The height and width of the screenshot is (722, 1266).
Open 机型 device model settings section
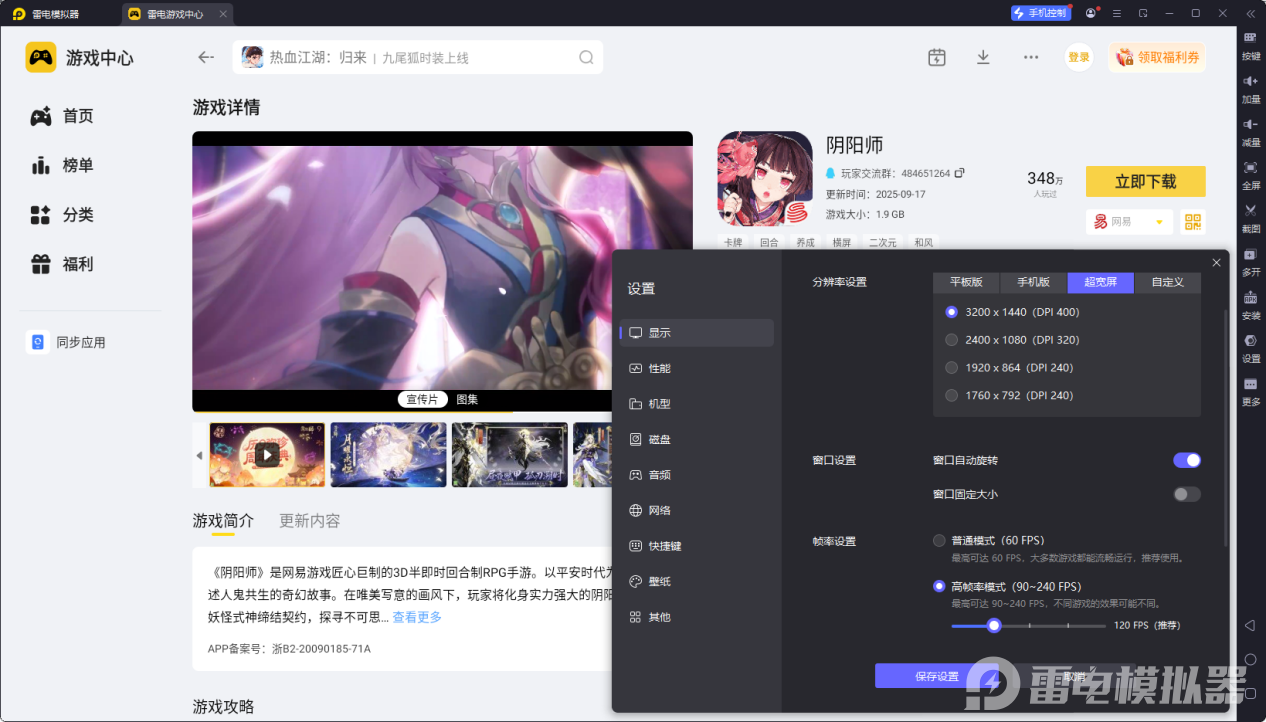coord(697,404)
